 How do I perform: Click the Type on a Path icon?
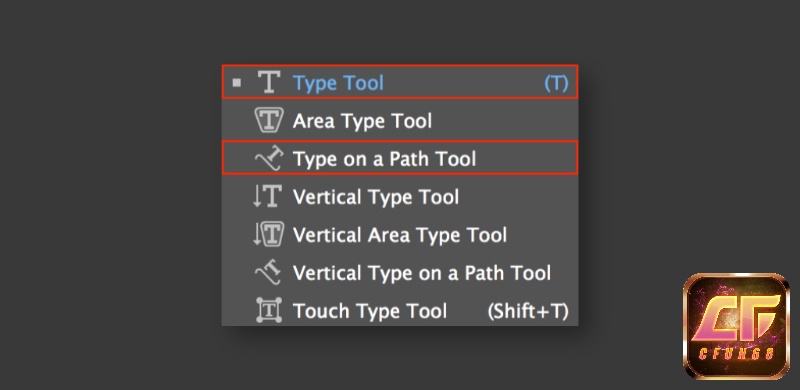tap(269, 158)
